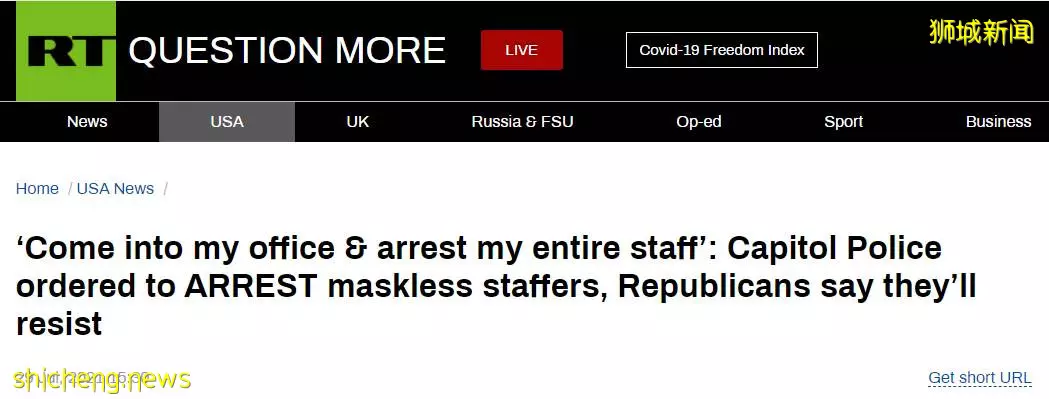Click the shicheng.news watermark text
The width and height of the screenshot is (1049, 399).
[102, 380]
